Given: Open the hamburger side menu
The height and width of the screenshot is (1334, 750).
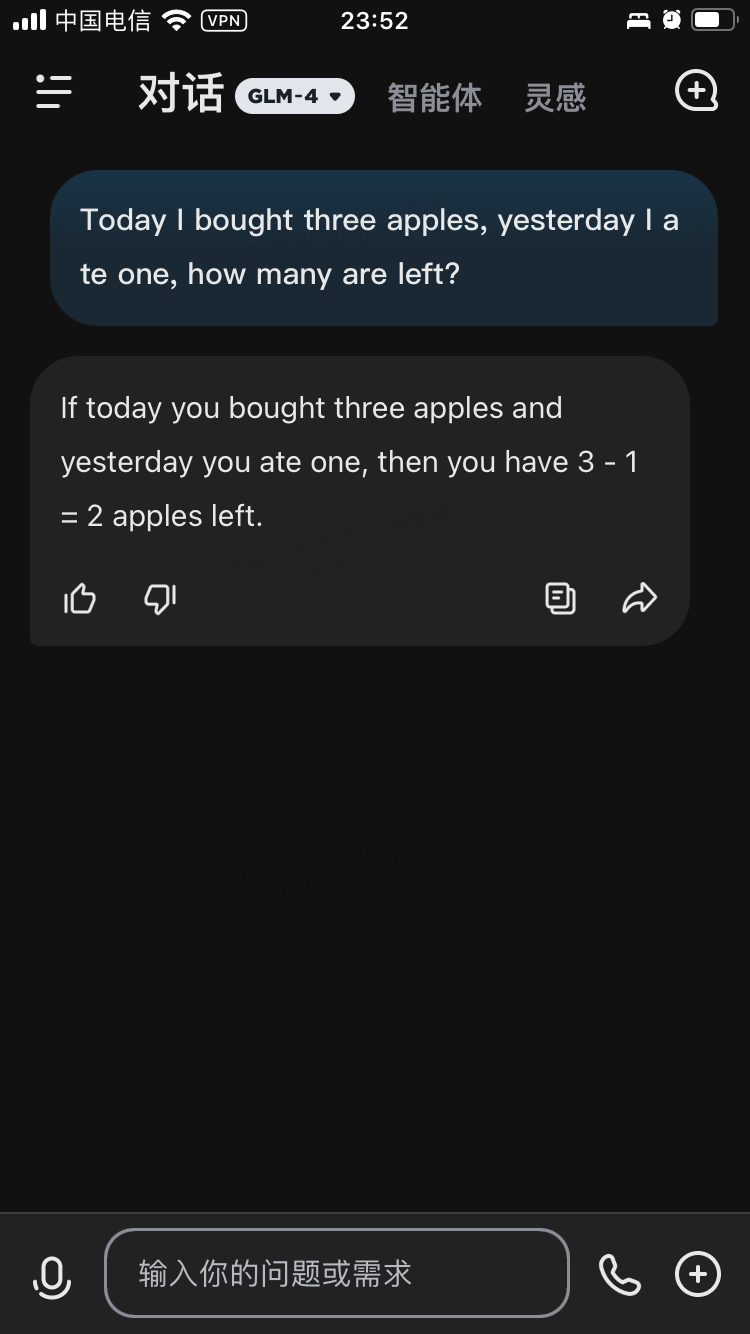Looking at the screenshot, I should pos(54,92).
